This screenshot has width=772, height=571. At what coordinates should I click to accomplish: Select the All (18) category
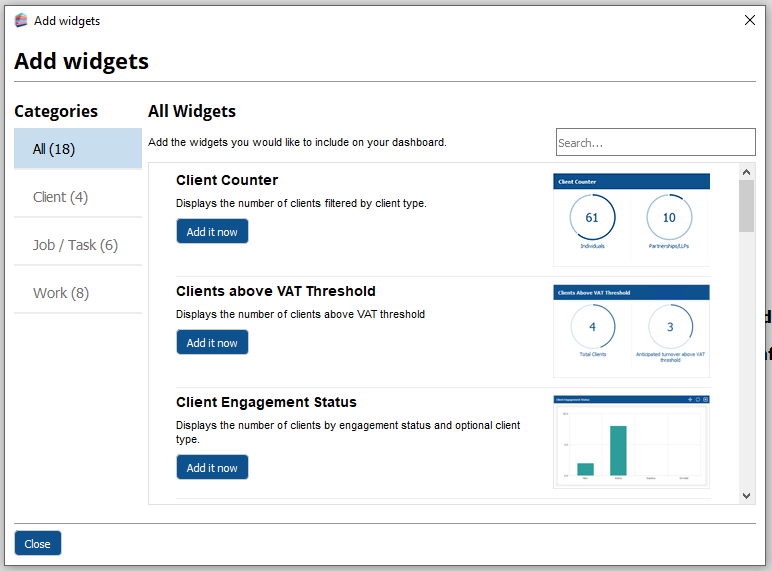(x=78, y=149)
